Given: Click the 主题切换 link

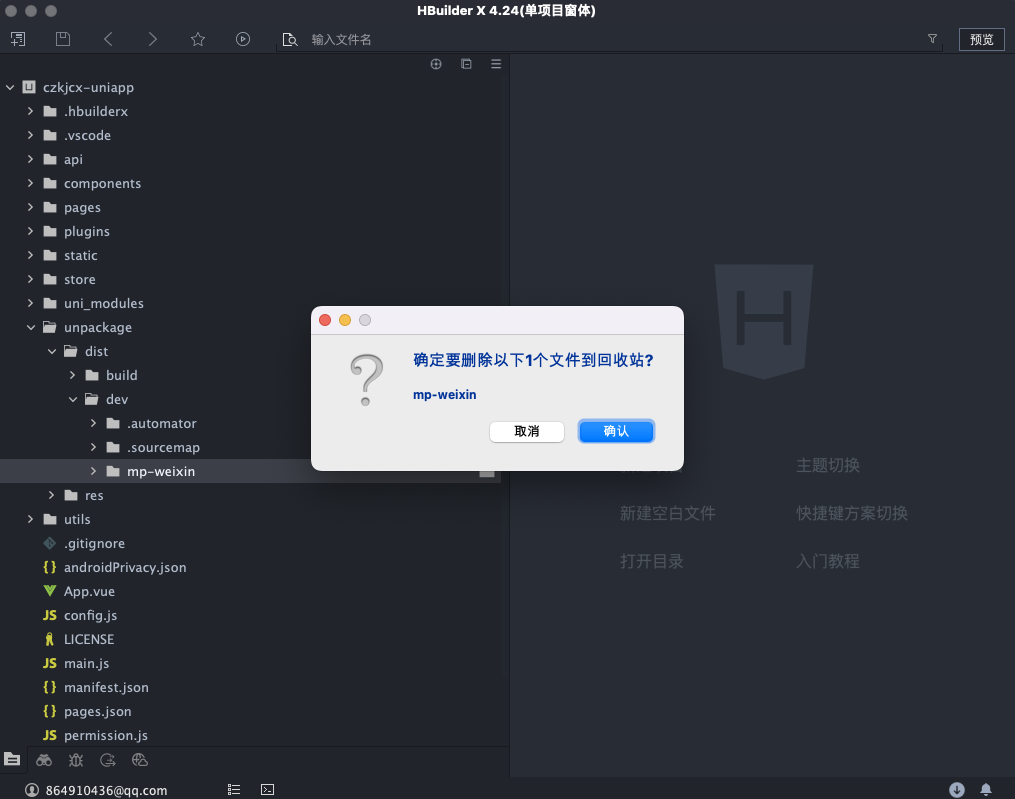Looking at the screenshot, I should 828,466.
